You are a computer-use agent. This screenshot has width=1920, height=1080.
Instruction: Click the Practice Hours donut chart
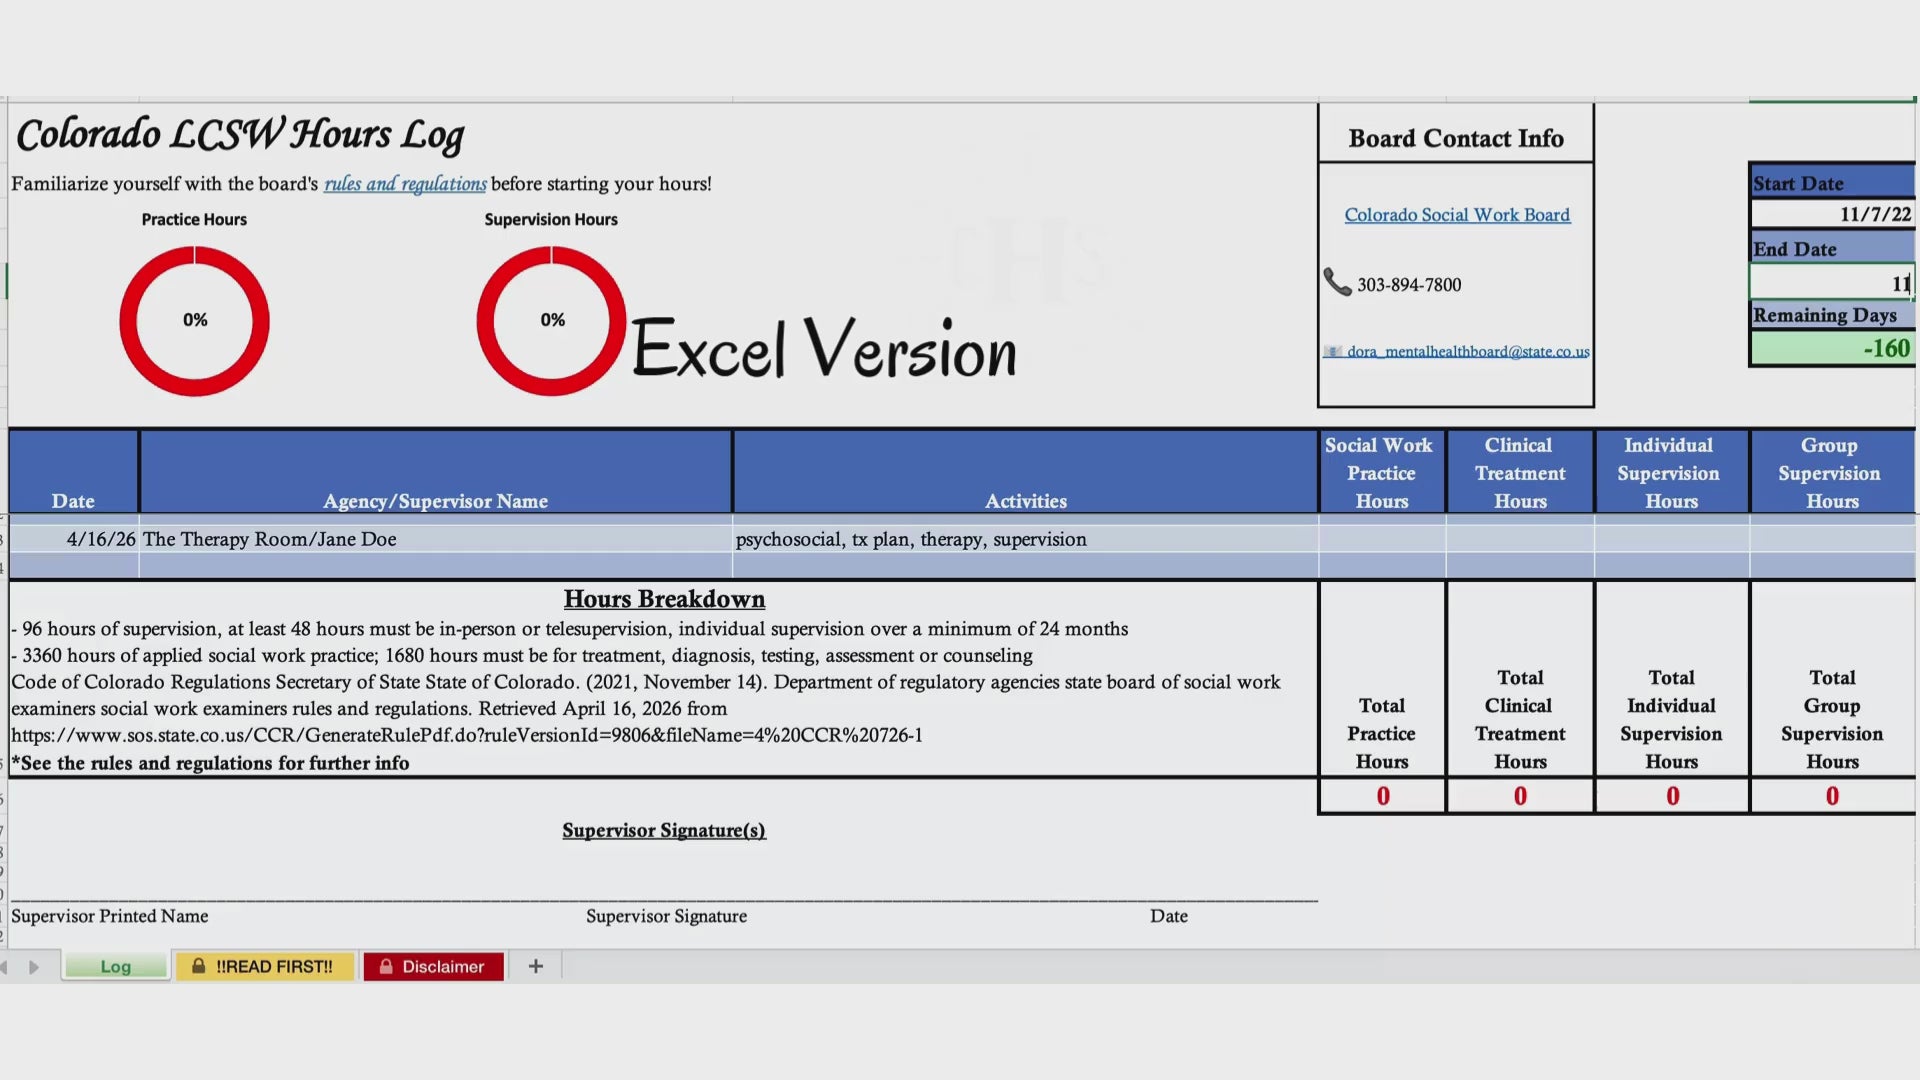coord(194,321)
